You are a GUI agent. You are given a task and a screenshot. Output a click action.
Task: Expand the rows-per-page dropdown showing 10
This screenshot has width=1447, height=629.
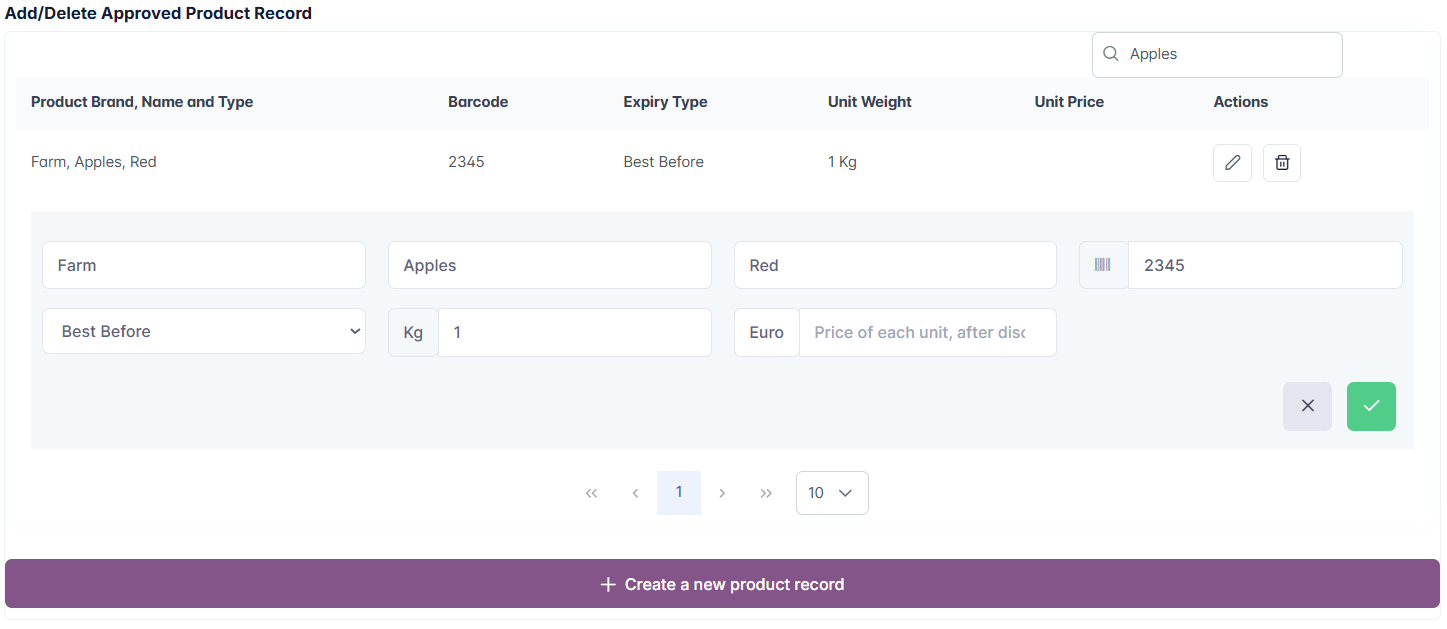tap(831, 493)
